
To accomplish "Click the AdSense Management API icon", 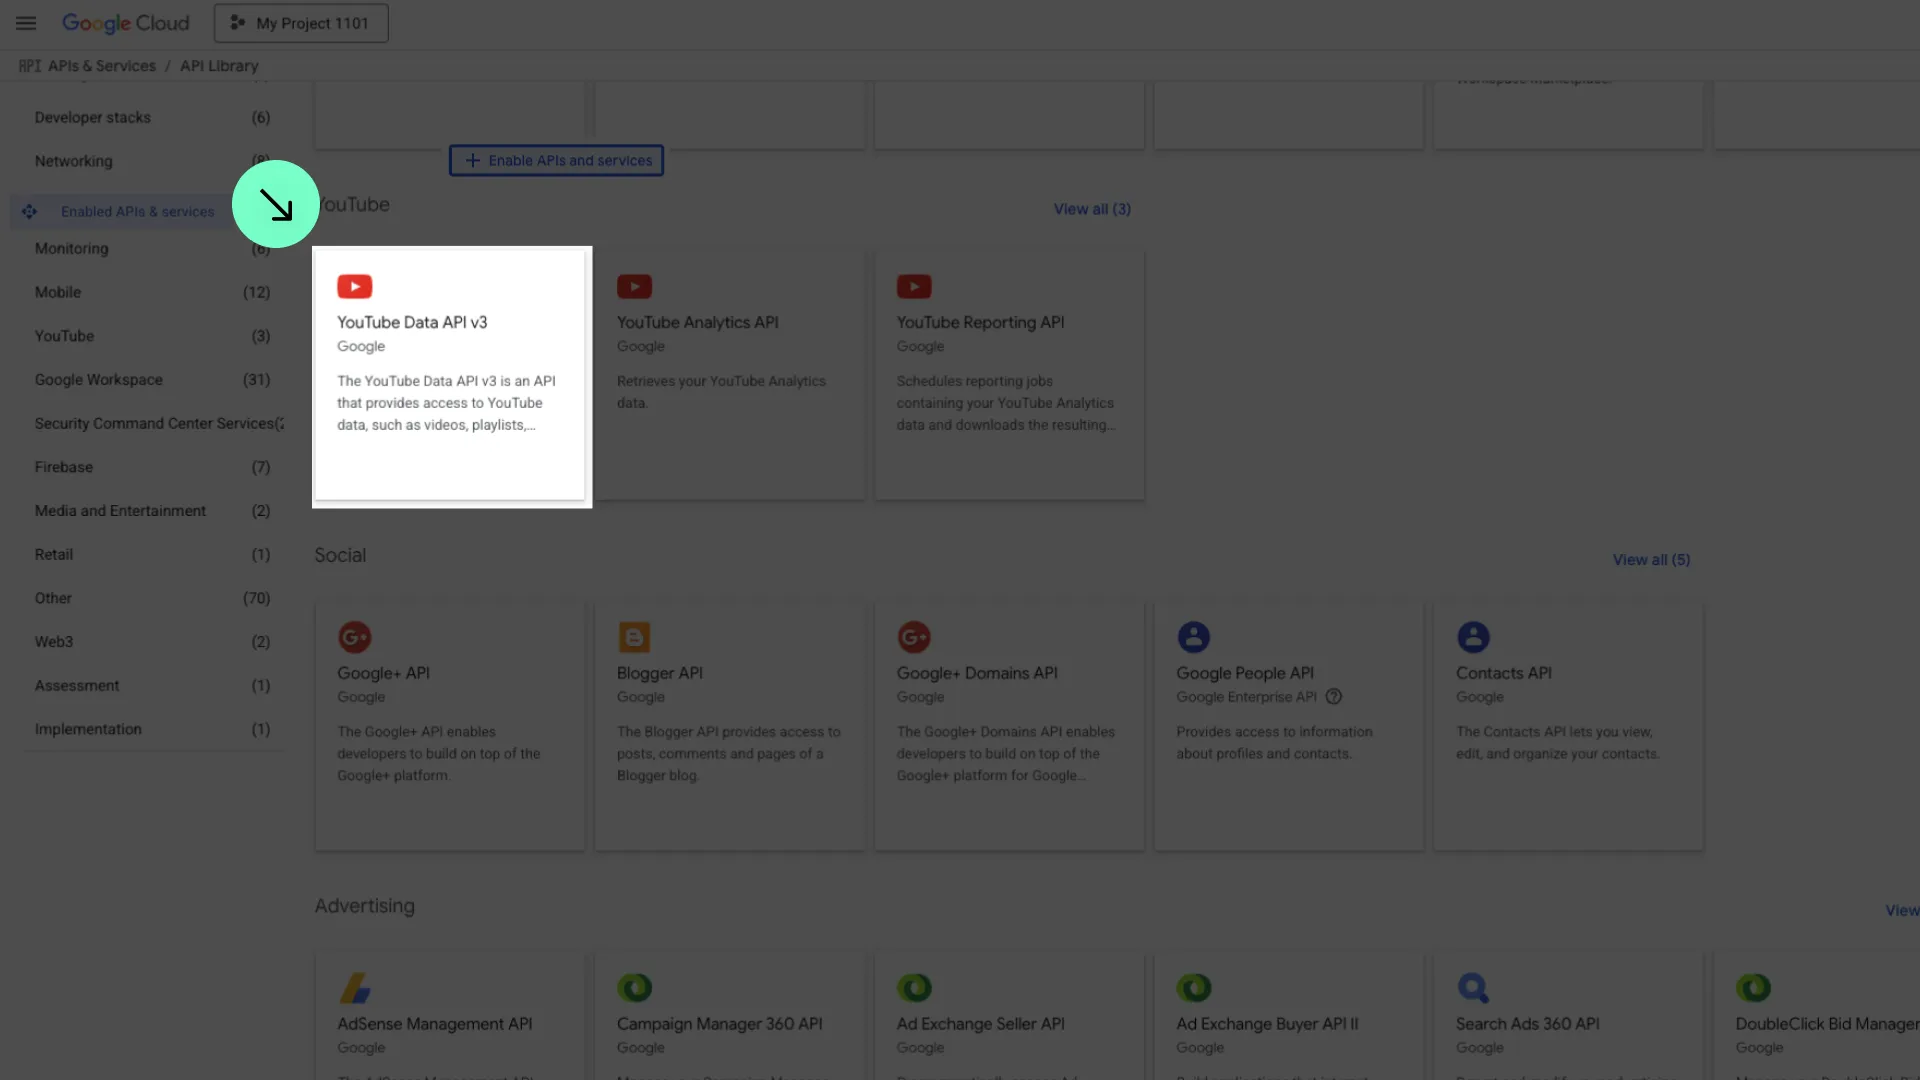I will tap(355, 988).
